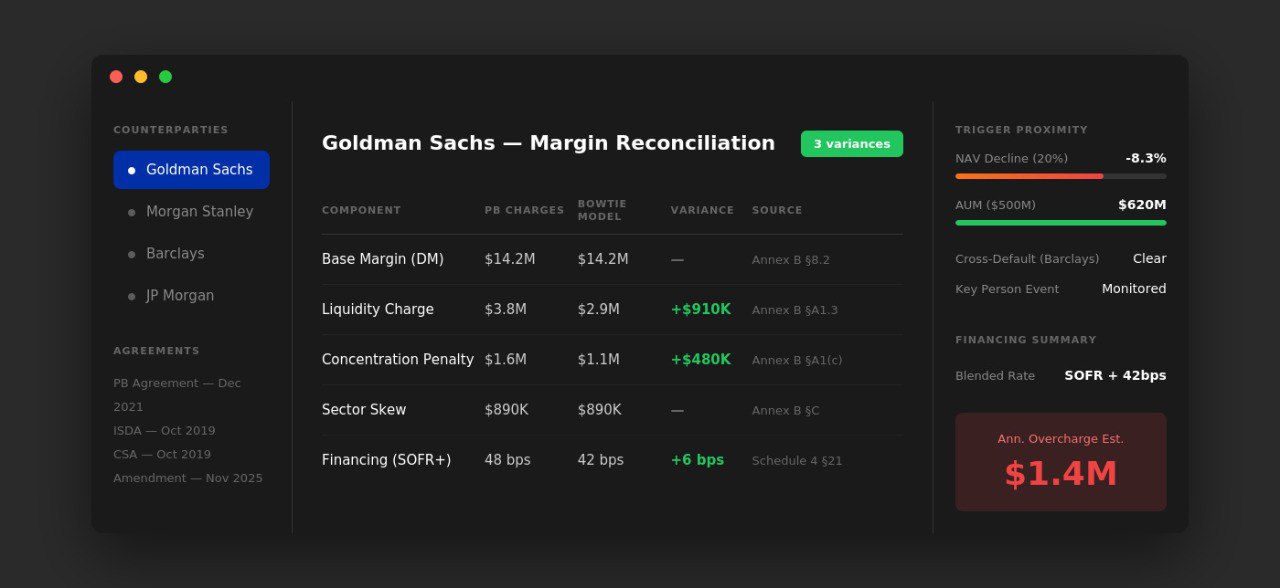Viewport: 1280px width, 588px height.
Task: Select the Morgan Stanley counterparty
Action: click(x=201, y=211)
